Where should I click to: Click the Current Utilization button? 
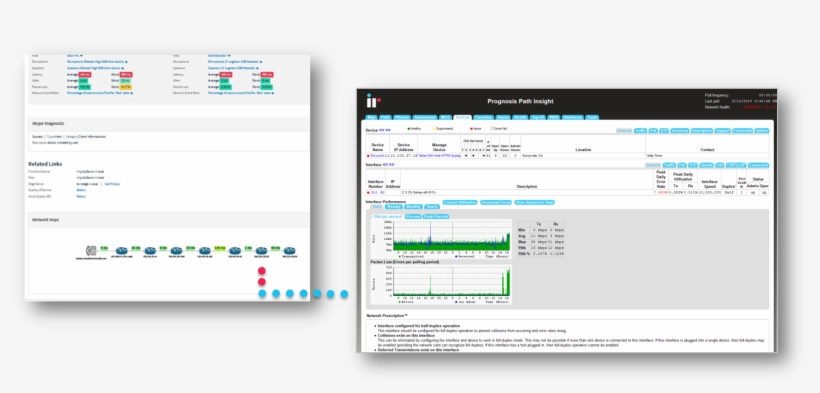[x=460, y=203]
